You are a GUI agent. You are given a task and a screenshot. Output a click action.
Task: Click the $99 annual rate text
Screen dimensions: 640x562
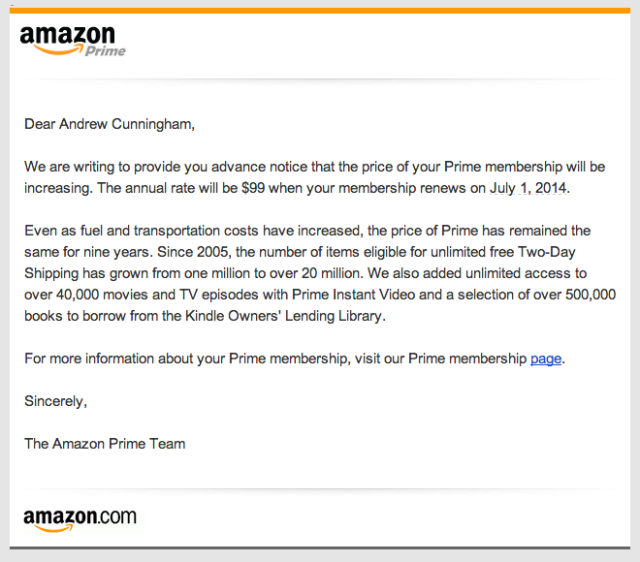pos(253,188)
